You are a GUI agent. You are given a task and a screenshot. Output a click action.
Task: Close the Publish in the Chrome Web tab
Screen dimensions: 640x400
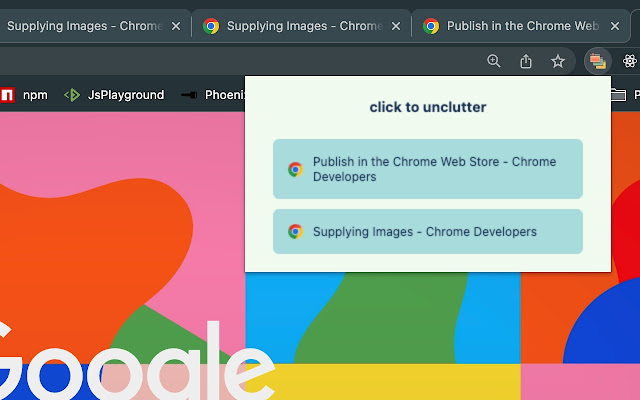coord(615,26)
